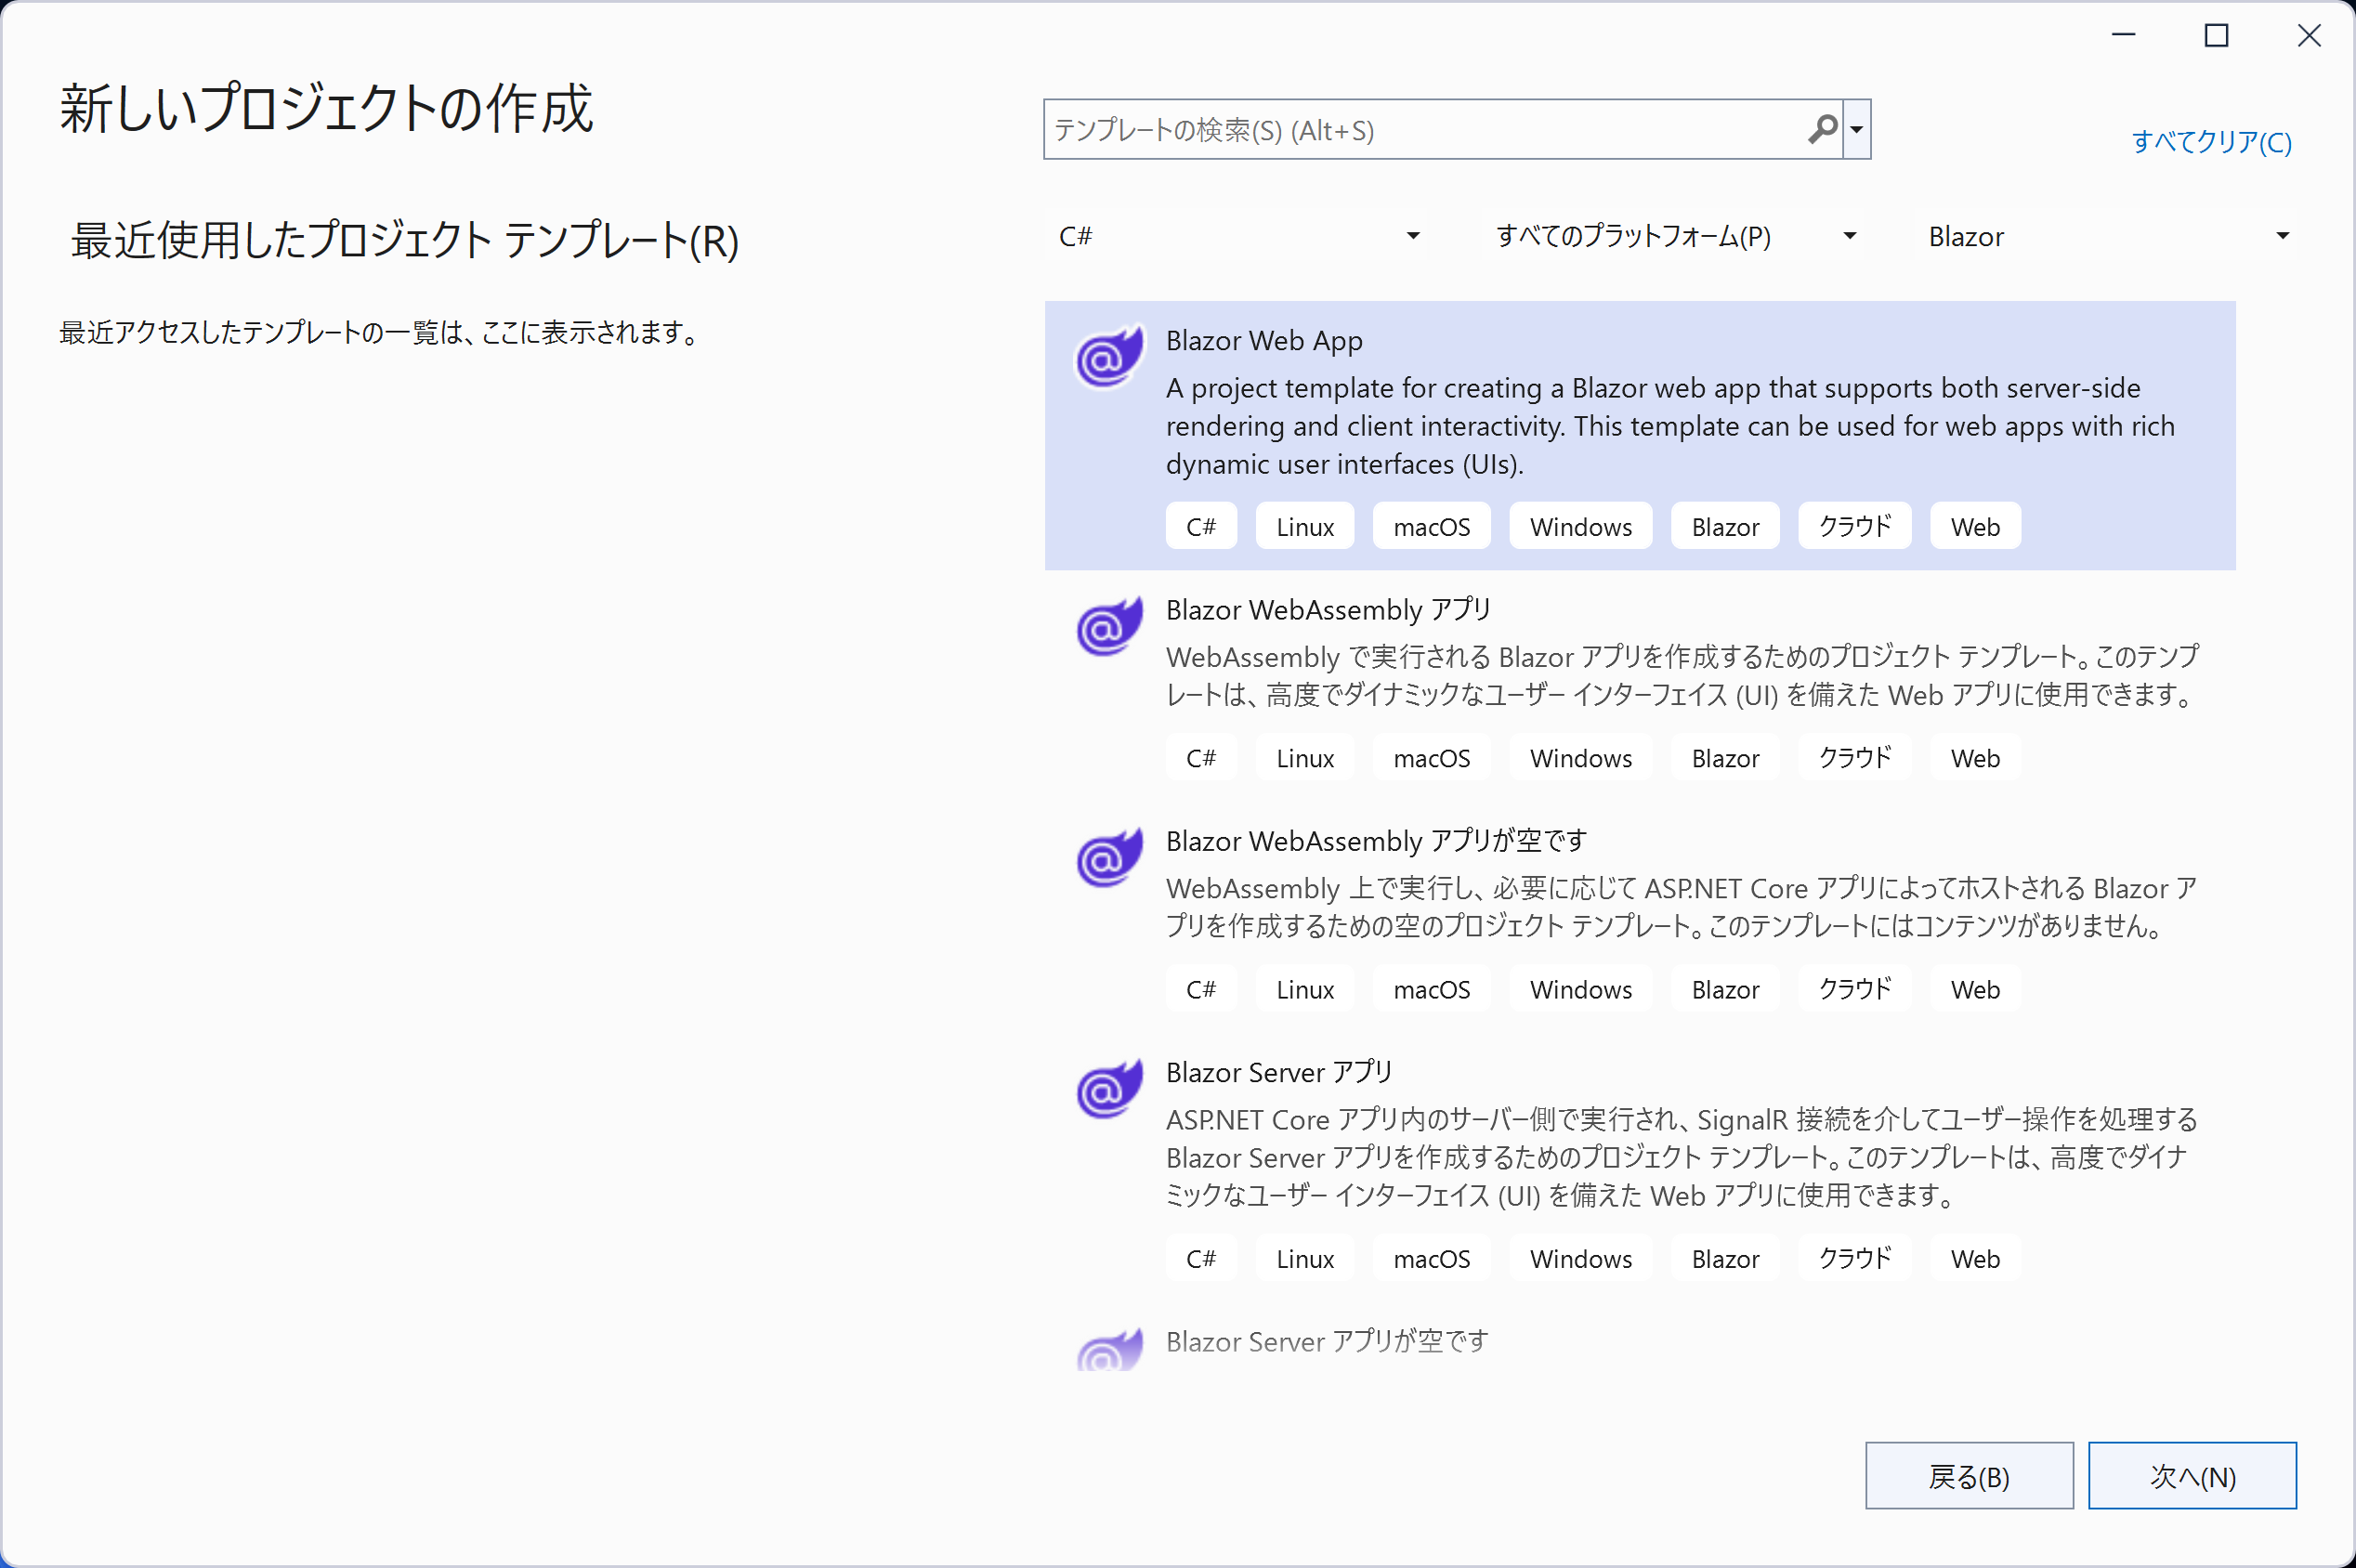Viewport: 2356px width, 1568px height.
Task: Click the Web tag under Blazor WebAssembly アプリ
Action: click(1975, 757)
